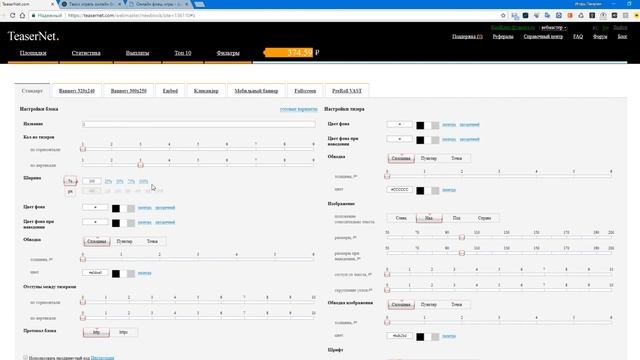This screenshot has height=360, width=640.
Task: Click the Выйти logout link
Action: [x=620, y=28]
